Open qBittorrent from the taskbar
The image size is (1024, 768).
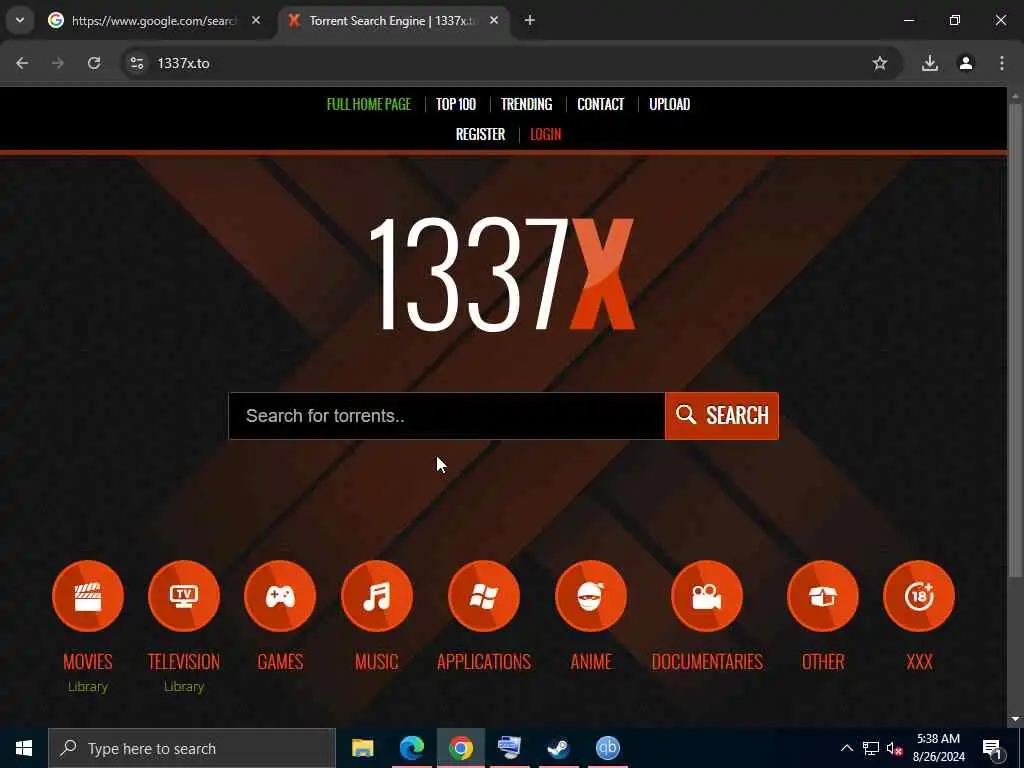tap(607, 748)
